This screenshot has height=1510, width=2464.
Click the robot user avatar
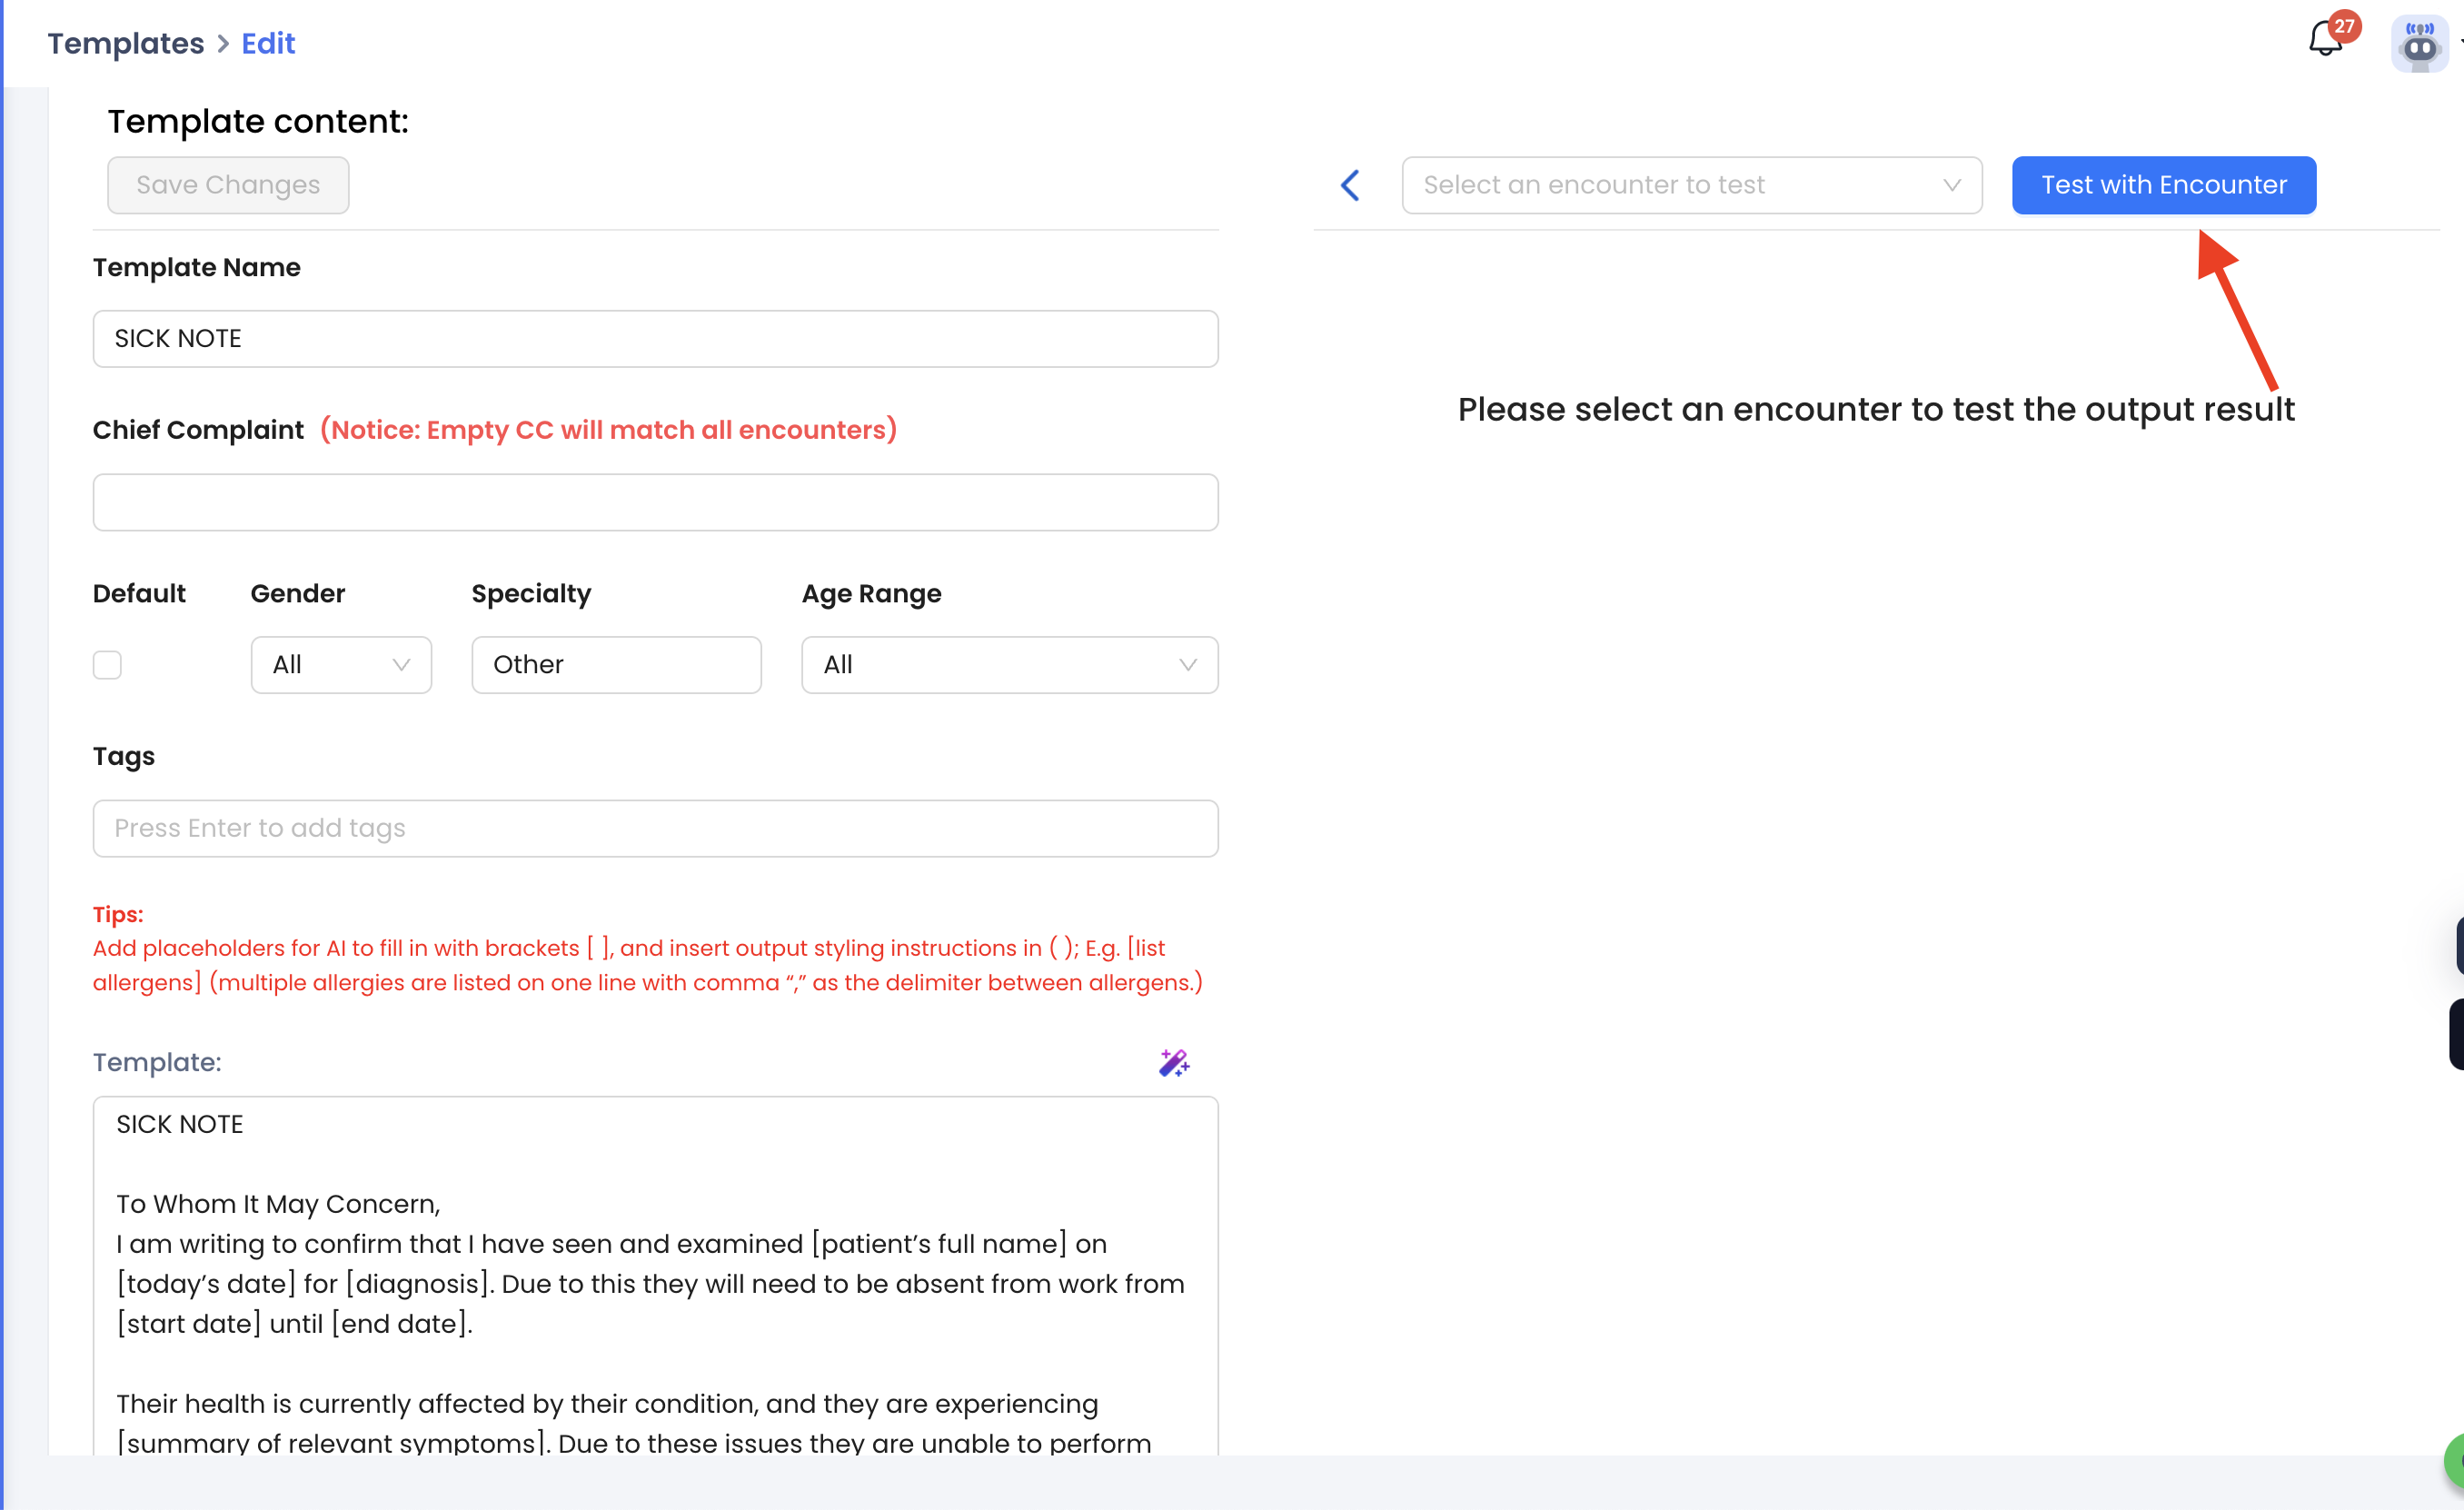(x=2419, y=44)
